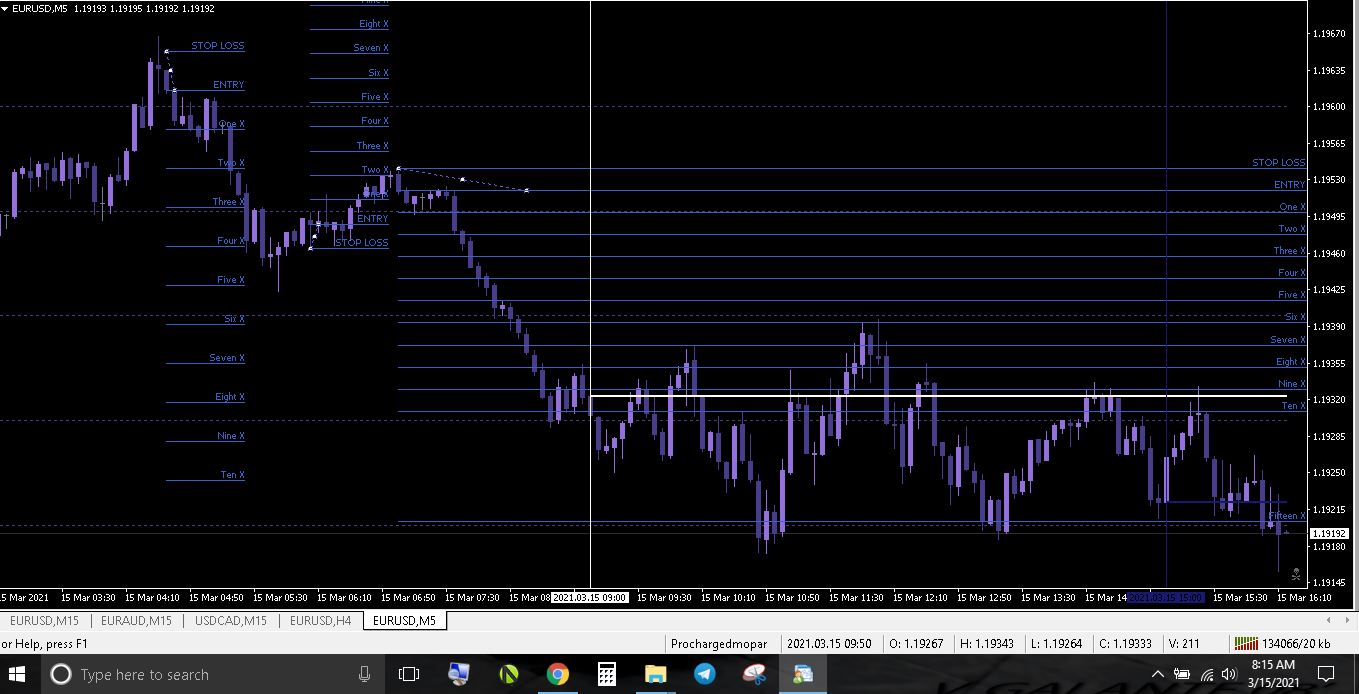Open the Action Center notifications icon
Viewport: 1359px width, 694px height.
[1327, 674]
